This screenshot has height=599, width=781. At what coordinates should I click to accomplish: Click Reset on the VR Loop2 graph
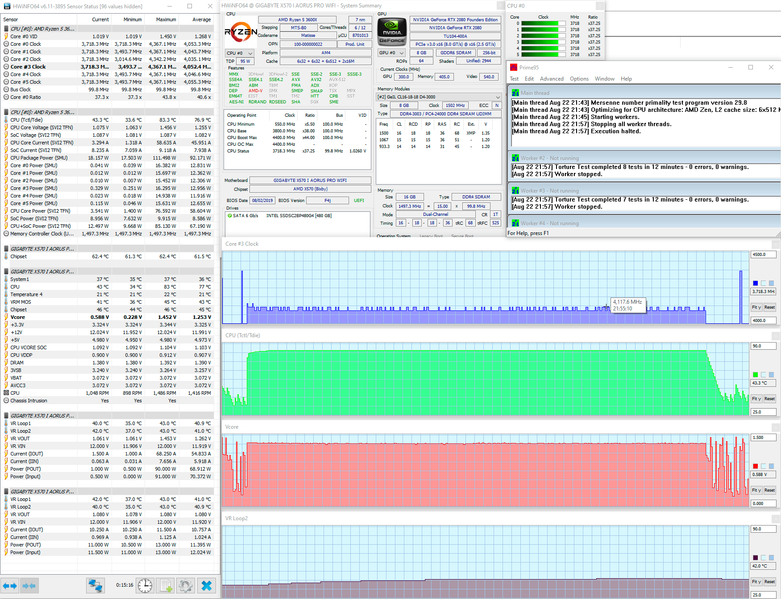tap(770, 582)
